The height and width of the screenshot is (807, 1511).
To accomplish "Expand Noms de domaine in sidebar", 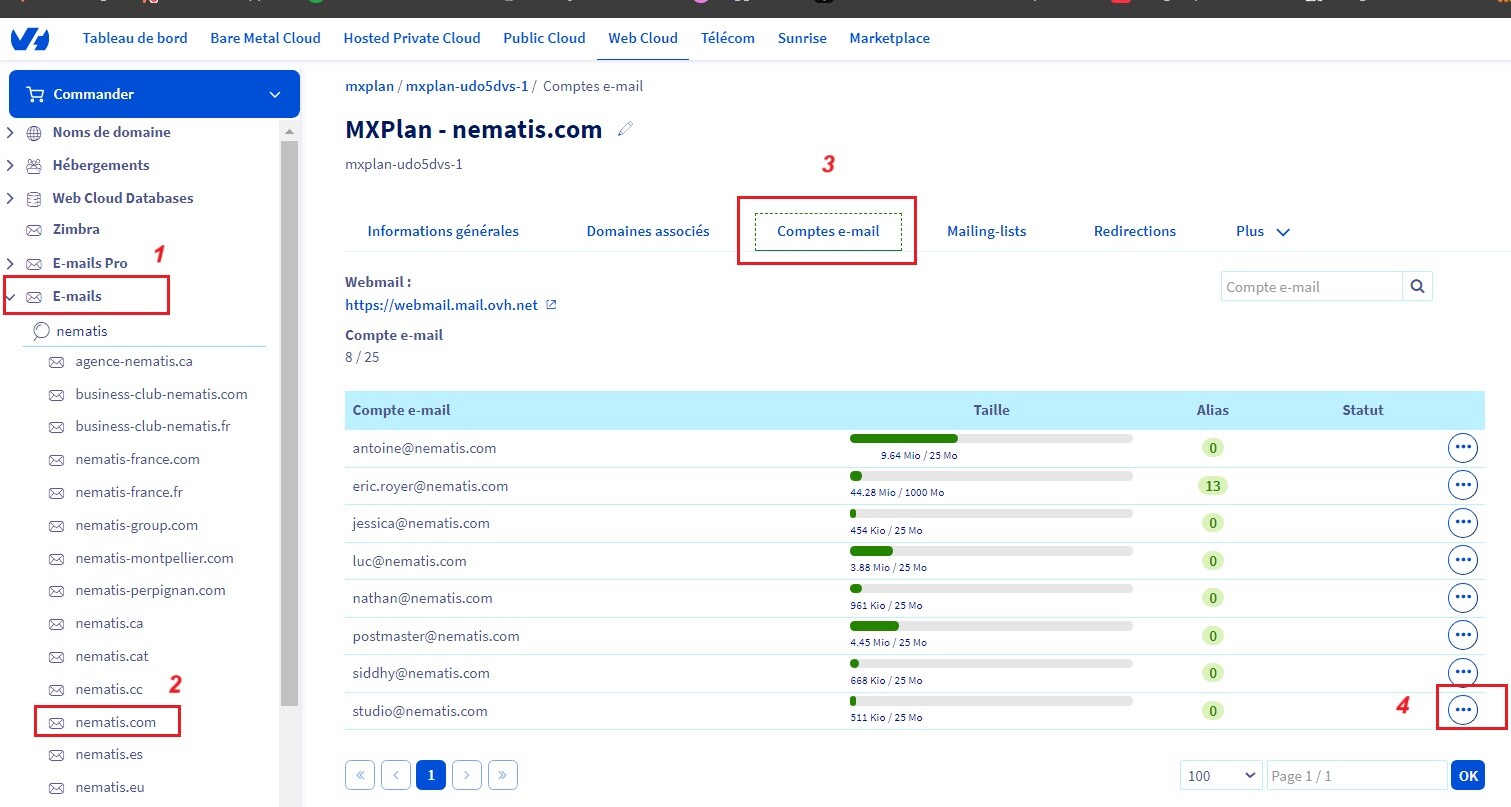I will [11, 132].
